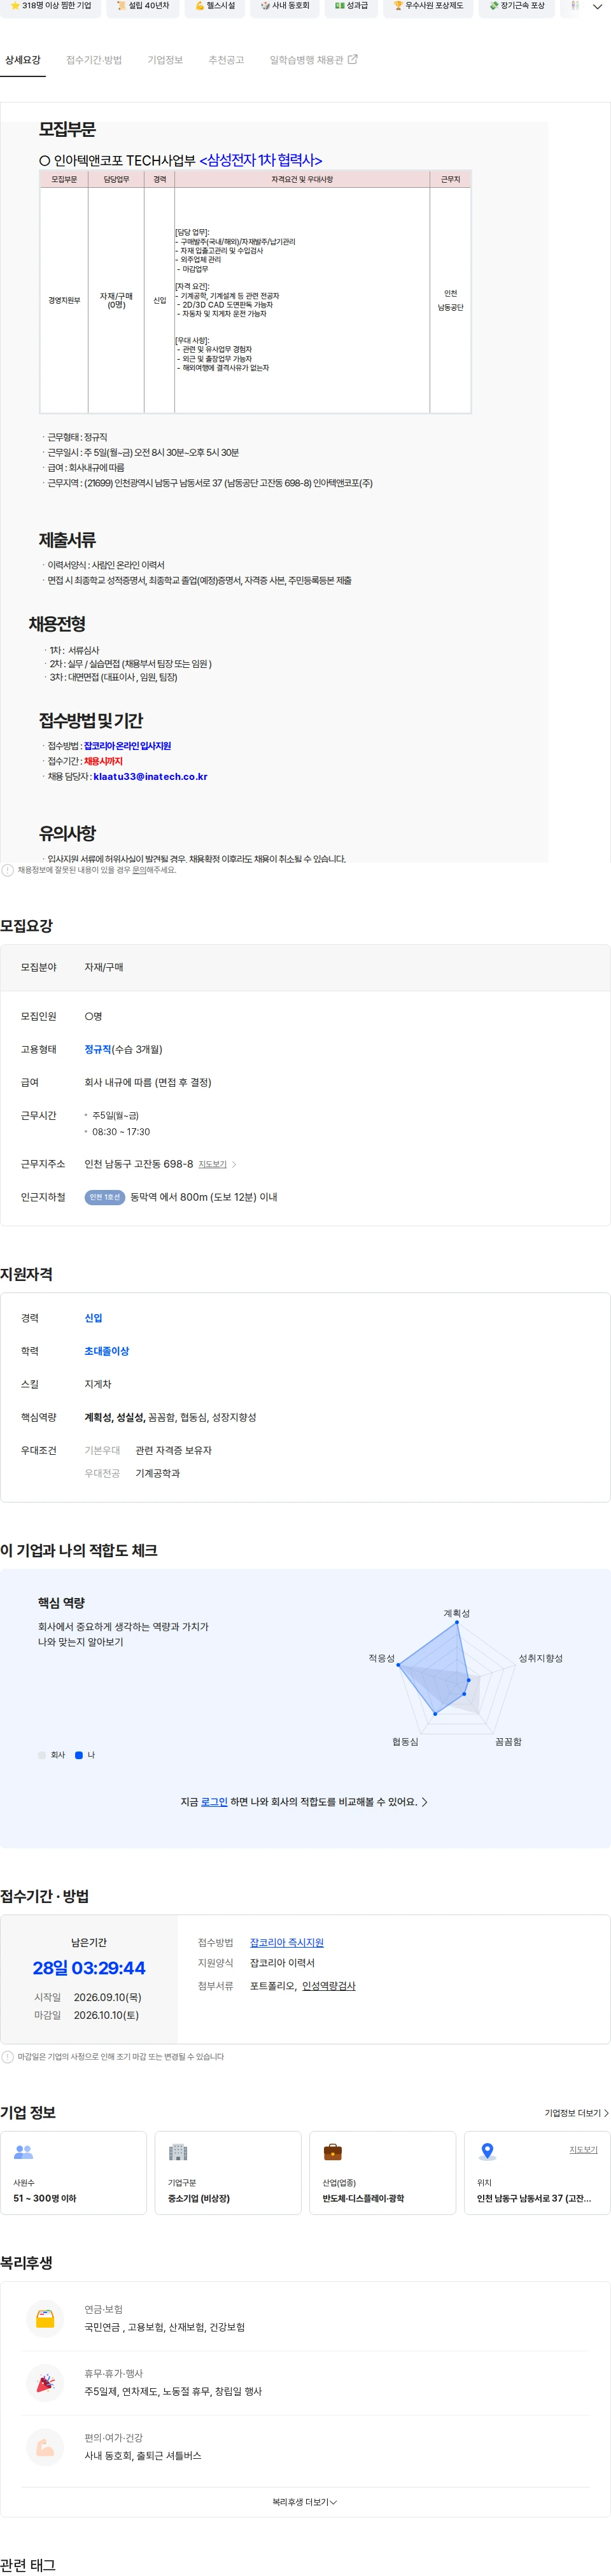Click the 설립 40년차 tag

point(142,6)
